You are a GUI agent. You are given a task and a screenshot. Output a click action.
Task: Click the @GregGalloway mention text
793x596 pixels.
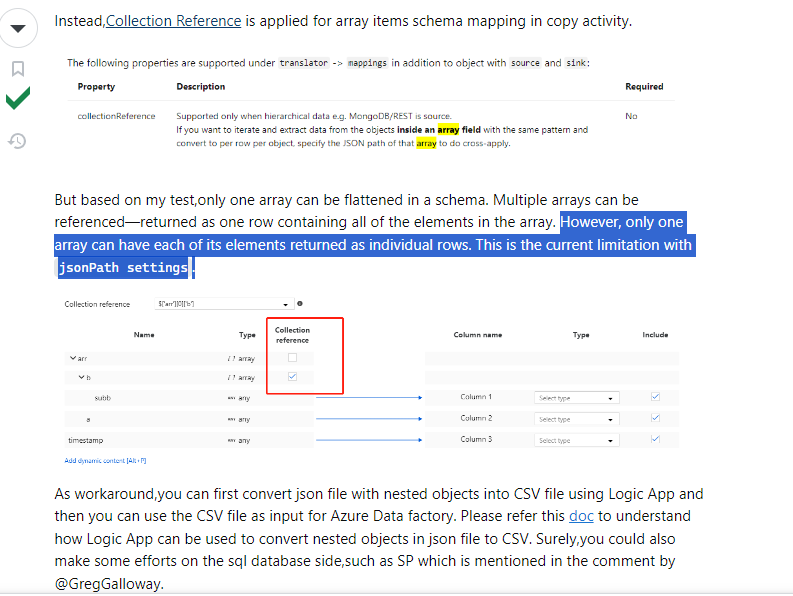coord(107,583)
